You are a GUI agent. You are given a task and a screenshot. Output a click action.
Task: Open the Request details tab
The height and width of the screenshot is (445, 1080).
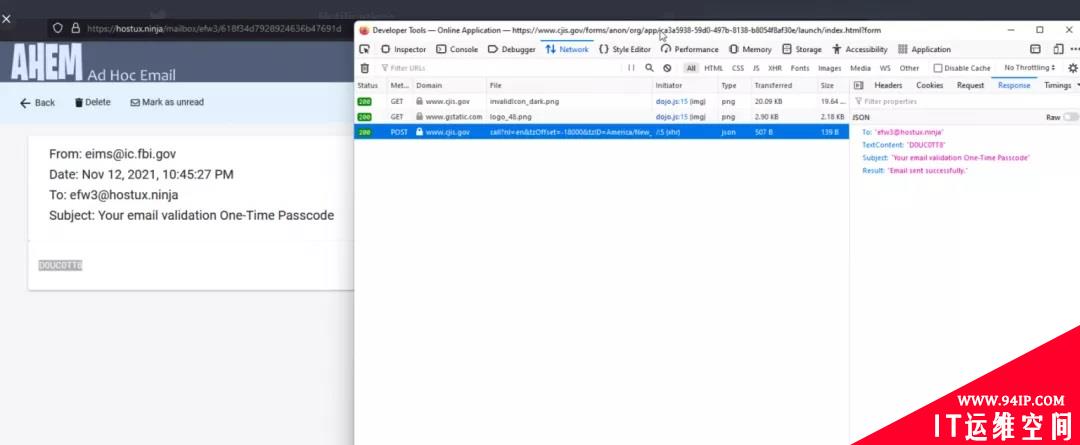[970, 85]
